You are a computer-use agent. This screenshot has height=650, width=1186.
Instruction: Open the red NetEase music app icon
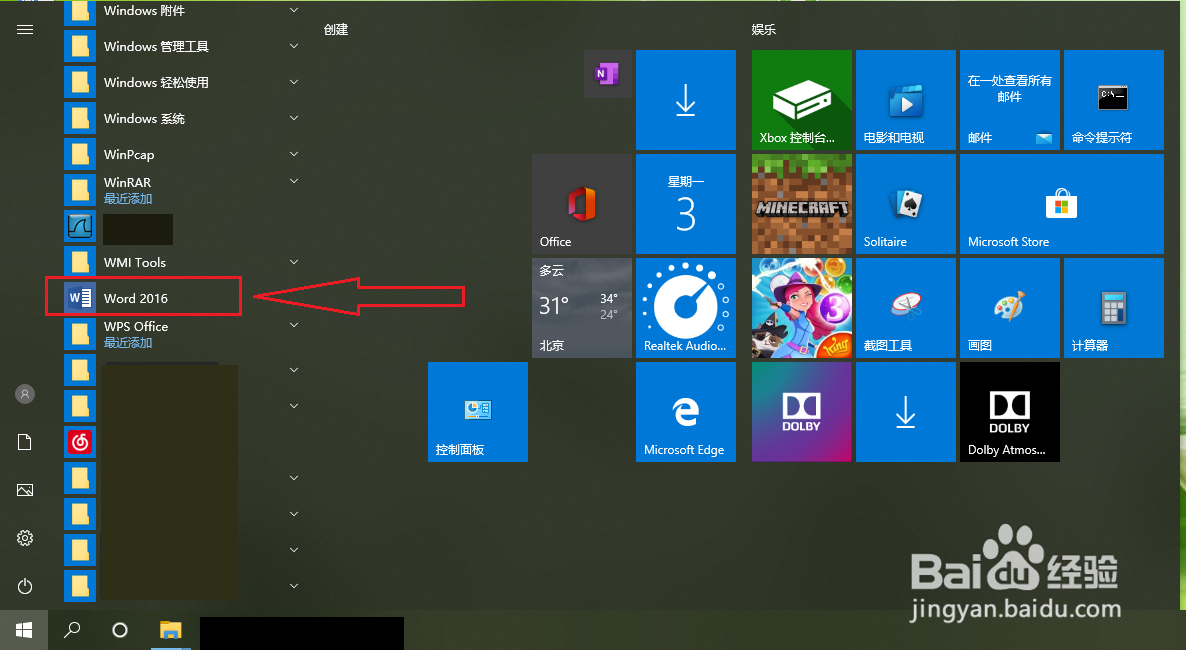click(x=80, y=442)
